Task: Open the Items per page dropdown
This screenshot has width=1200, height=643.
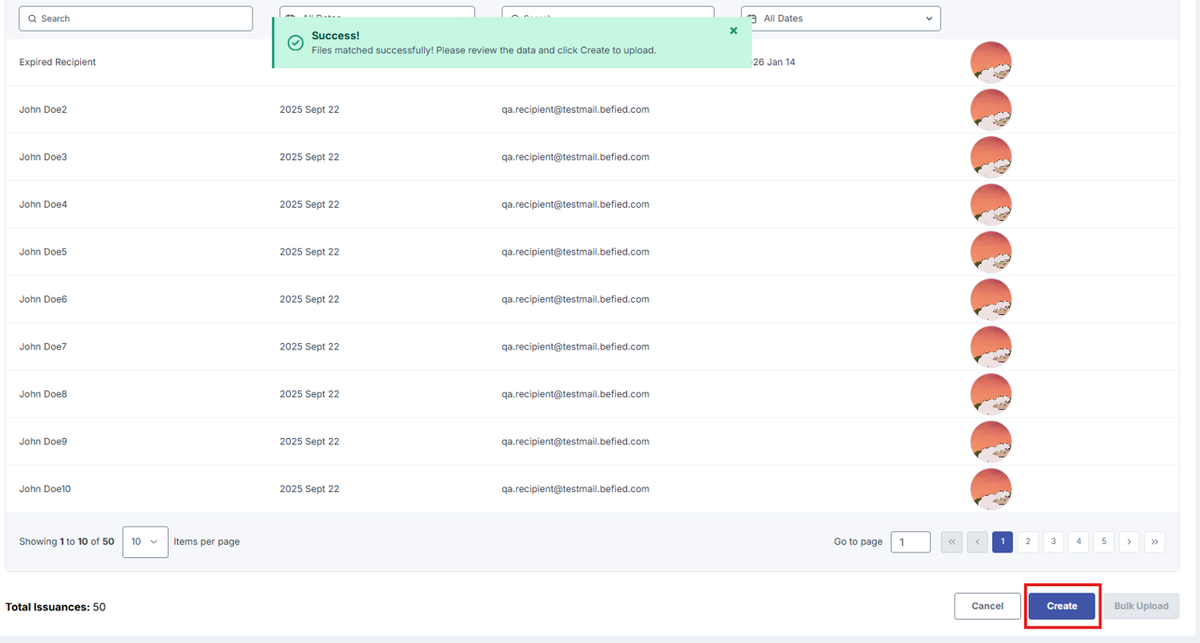Action: (145, 541)
